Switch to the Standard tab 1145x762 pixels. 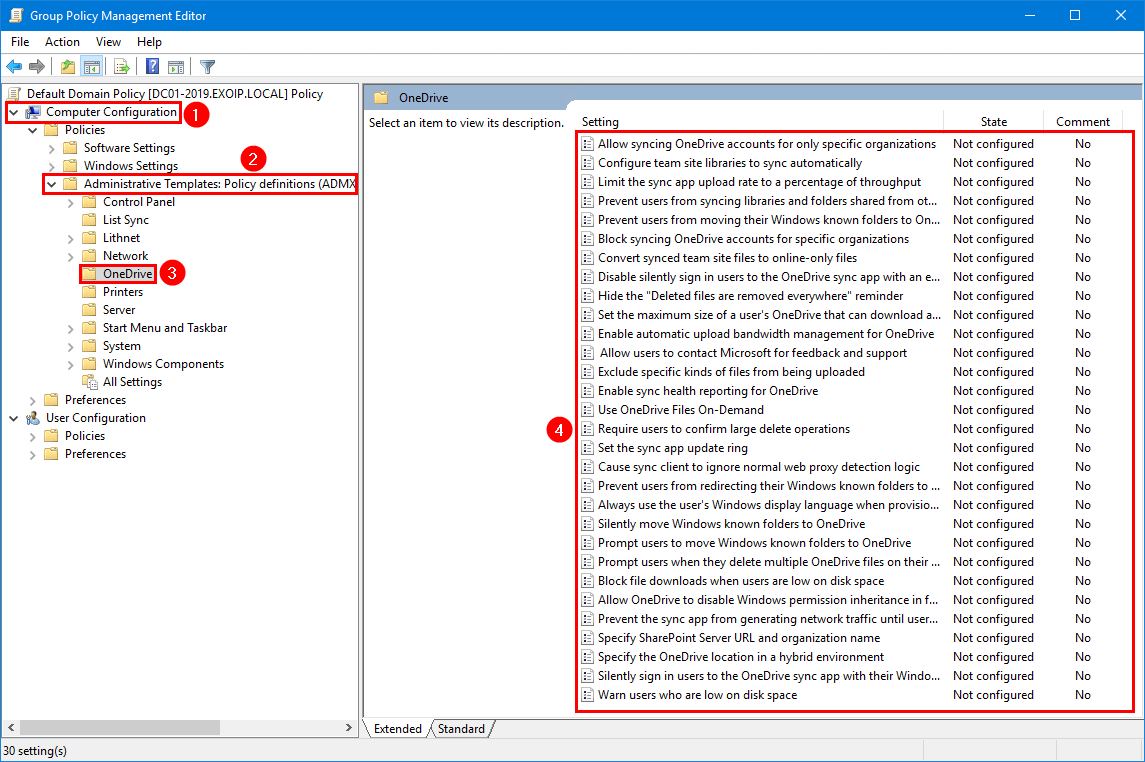pos(462,728)
